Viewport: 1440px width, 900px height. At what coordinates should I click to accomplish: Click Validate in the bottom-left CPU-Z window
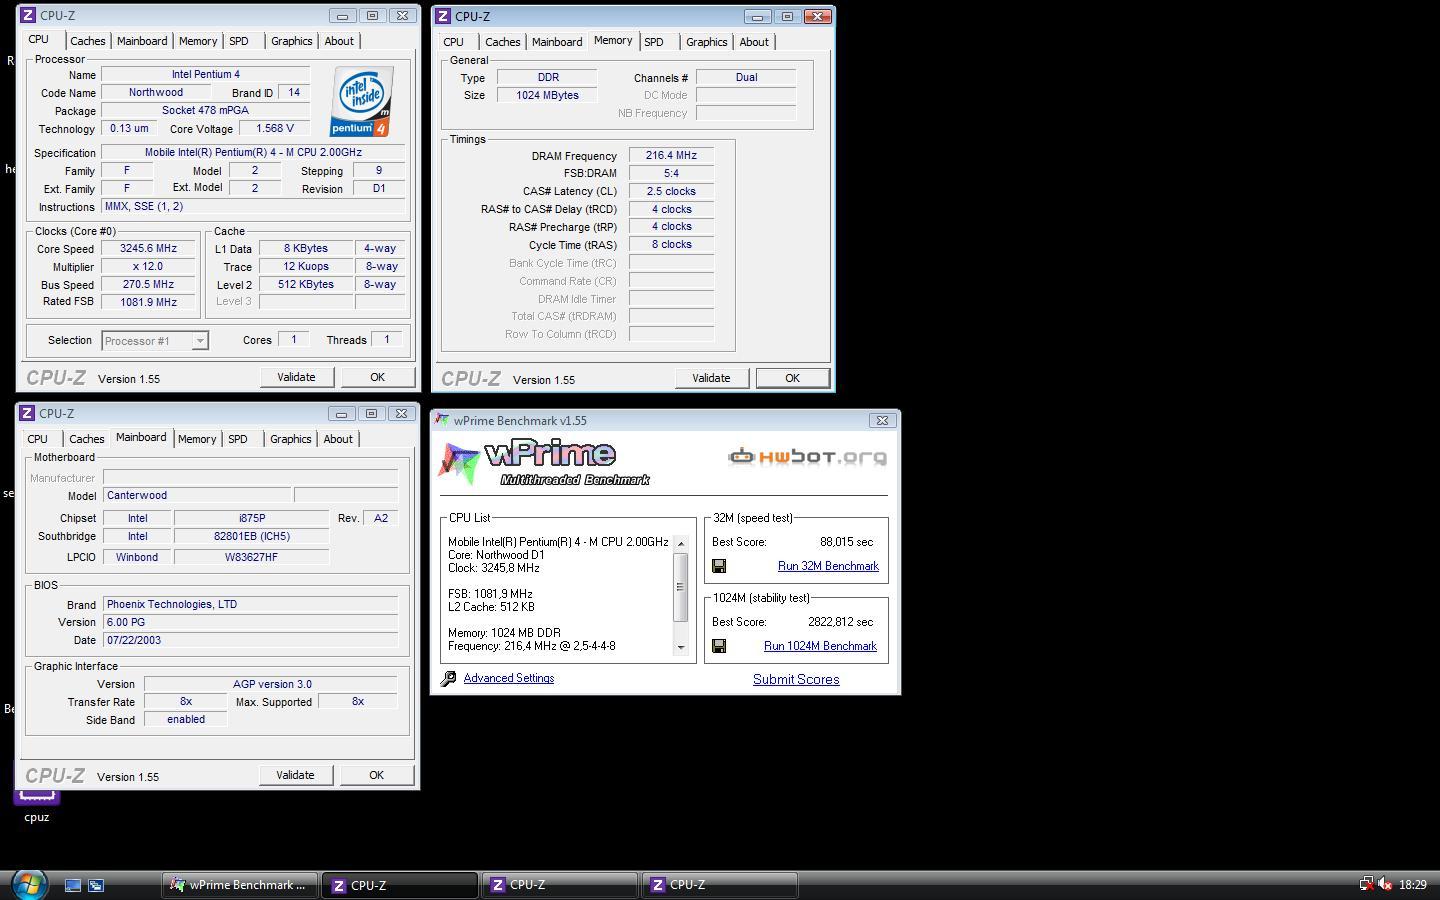click(x=295, y=775)
